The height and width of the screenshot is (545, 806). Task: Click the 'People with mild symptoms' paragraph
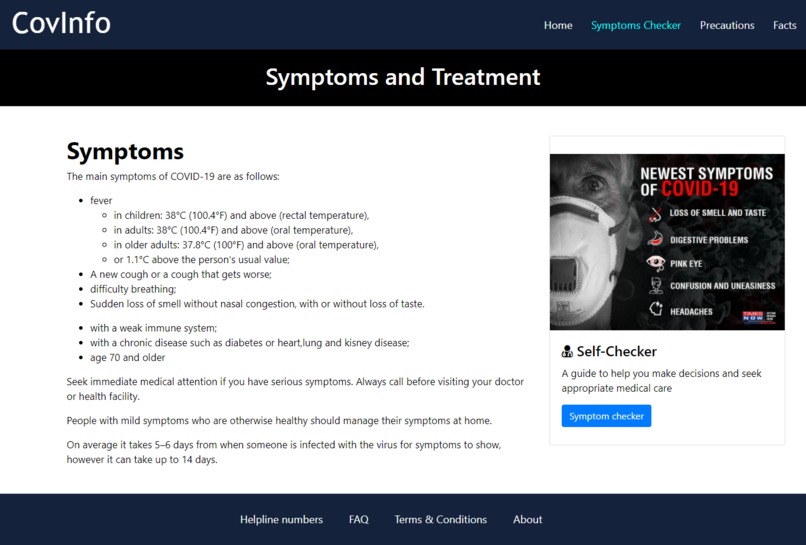pyautogui.click(x=279, y=421)
